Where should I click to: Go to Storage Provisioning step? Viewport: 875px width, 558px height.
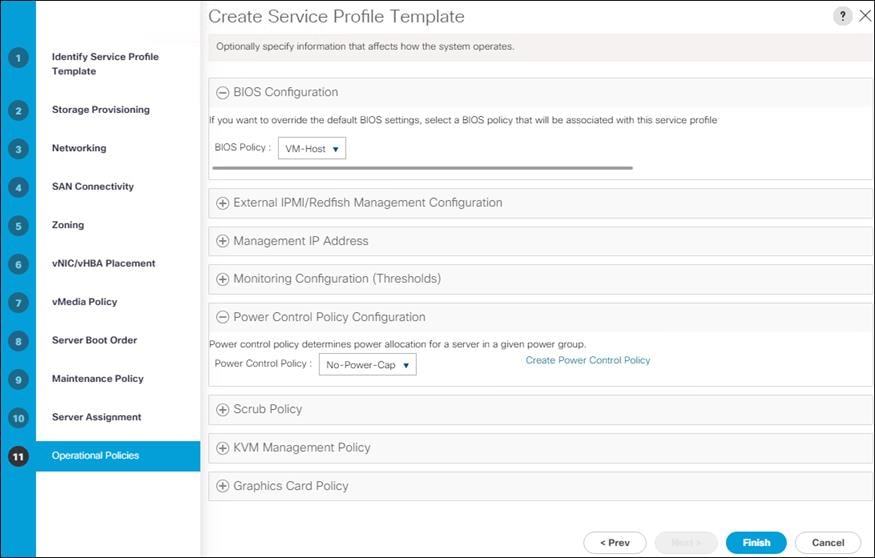click(100, 110)
